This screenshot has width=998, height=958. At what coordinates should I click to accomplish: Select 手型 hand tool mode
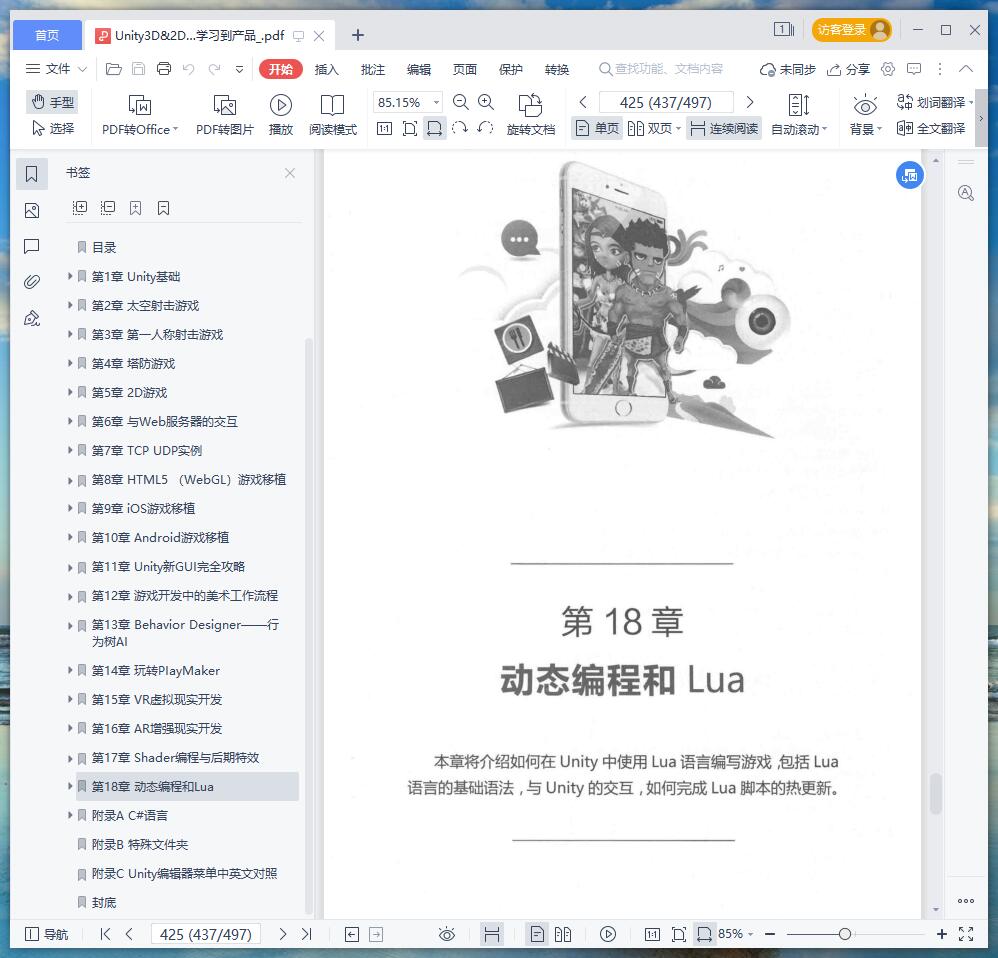(53, 102)
